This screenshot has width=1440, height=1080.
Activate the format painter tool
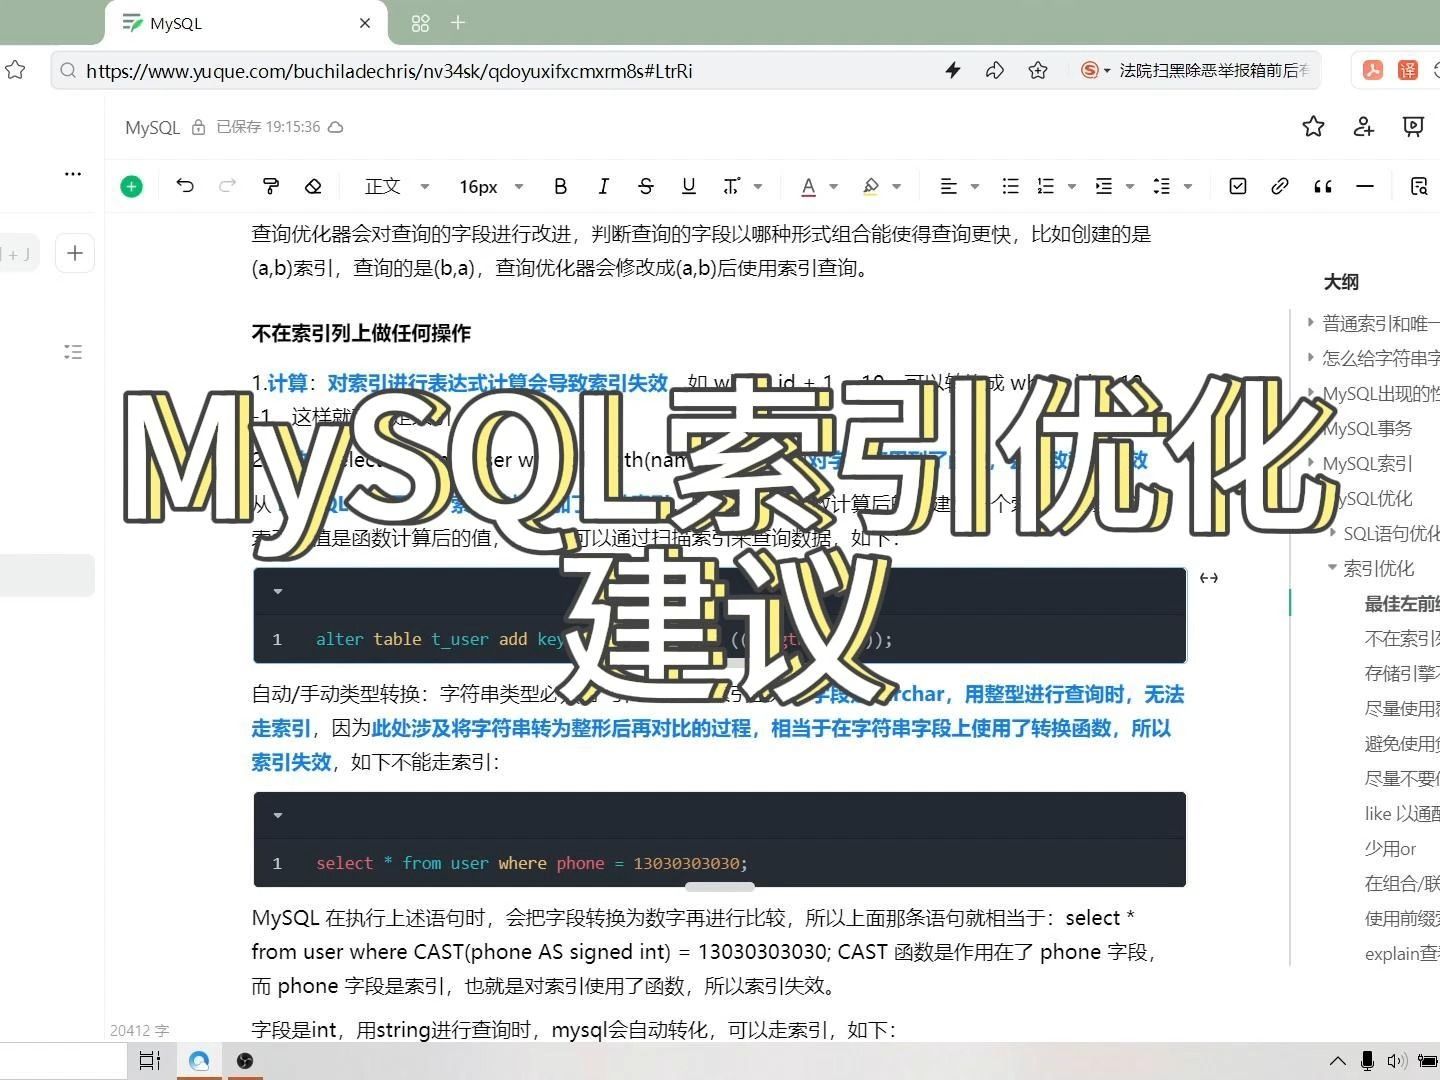270,186
